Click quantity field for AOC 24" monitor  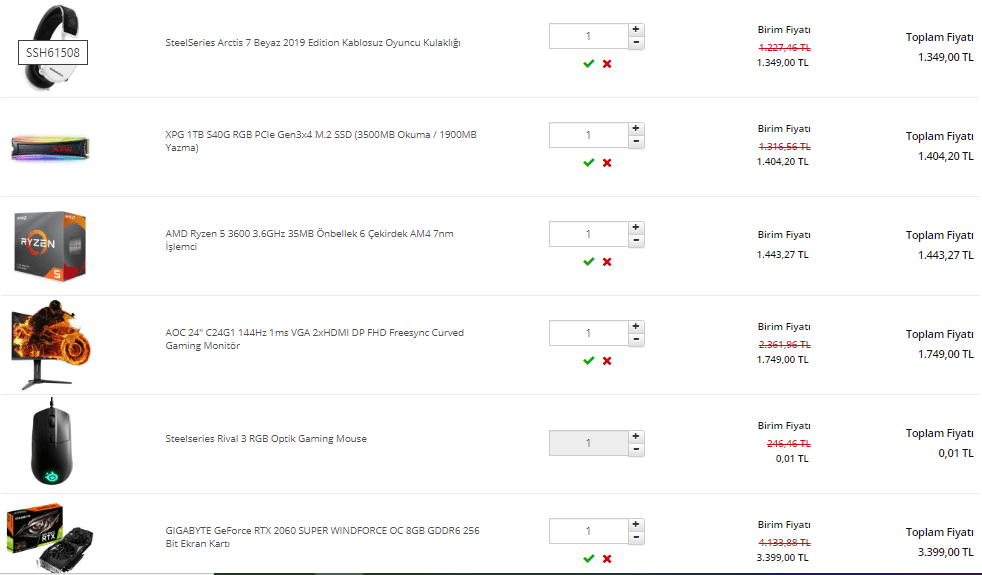click(x=589, y=333)
